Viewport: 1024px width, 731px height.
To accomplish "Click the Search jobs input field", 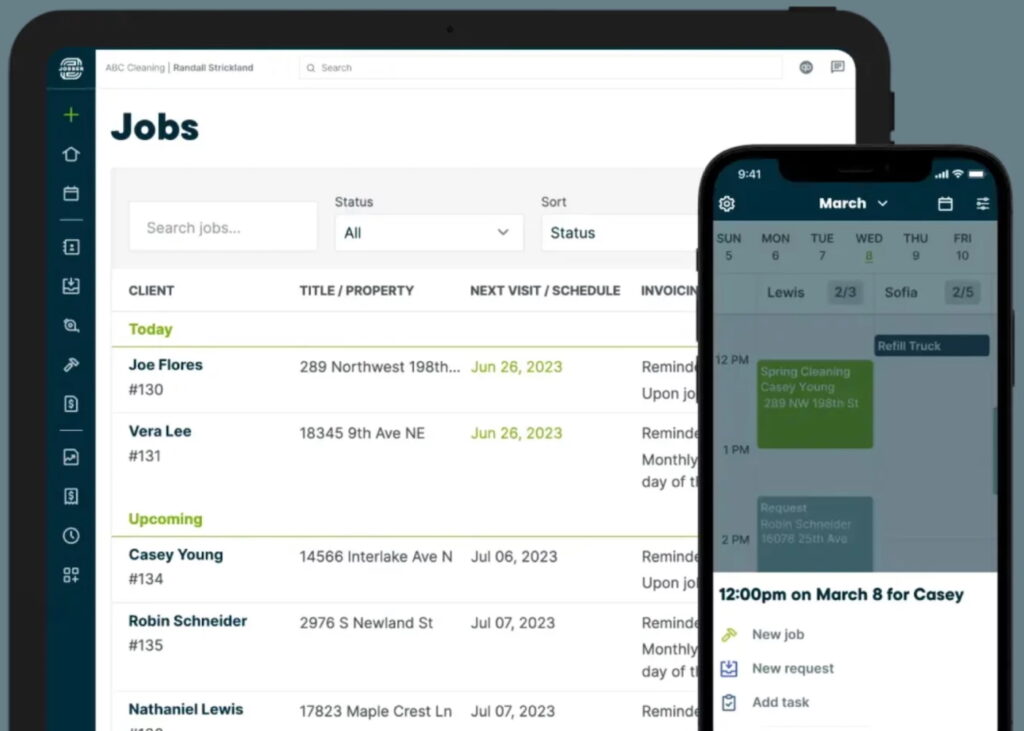I will [223, 227].
